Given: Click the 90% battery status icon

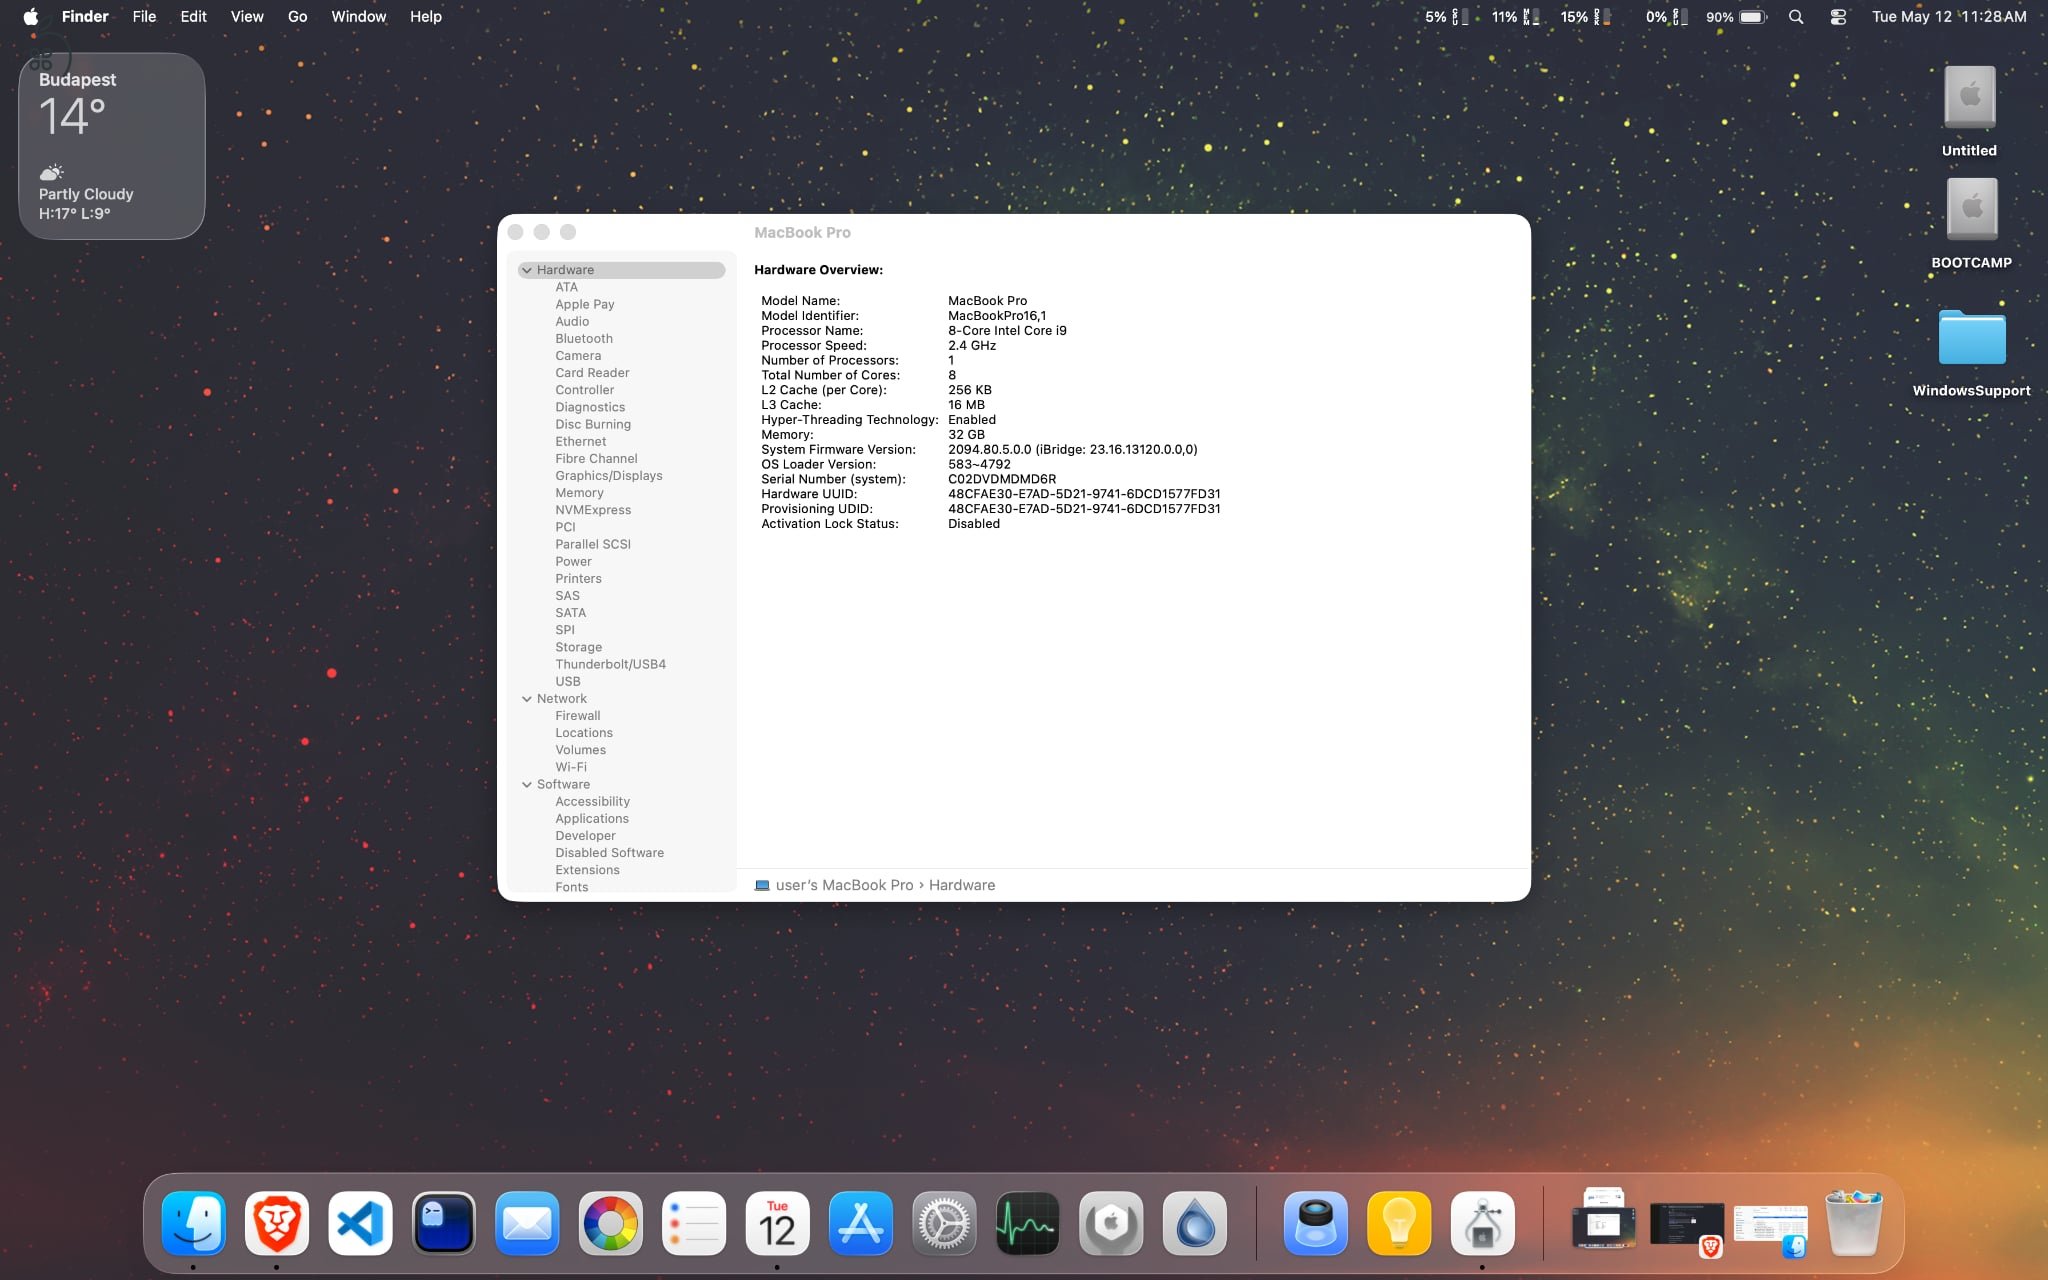Looking at the screenshot, I should 1737,16.
